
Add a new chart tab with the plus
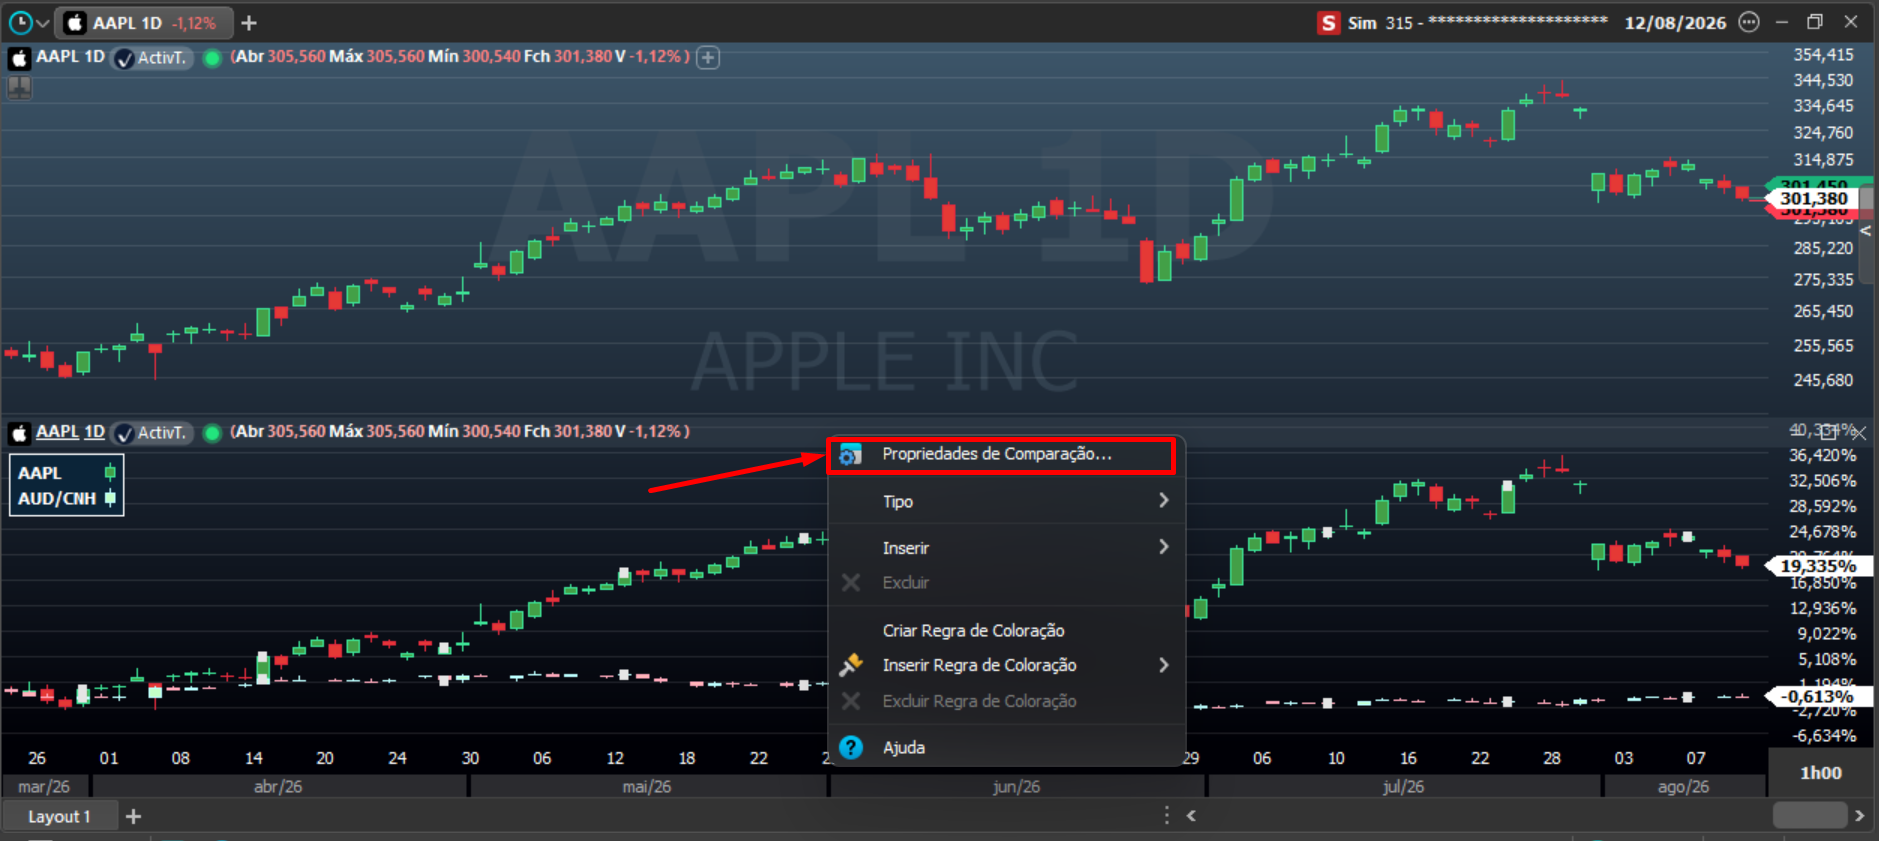tap(249, 22)
